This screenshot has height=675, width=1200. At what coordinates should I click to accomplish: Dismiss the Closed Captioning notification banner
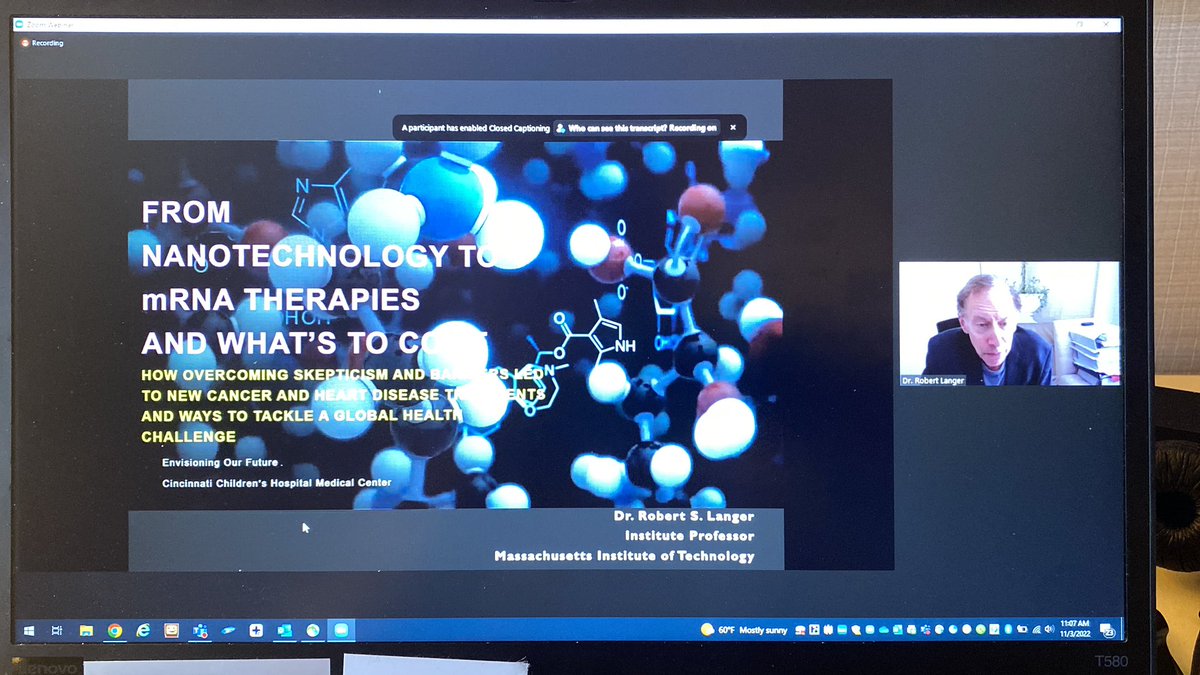coord(732,127)
